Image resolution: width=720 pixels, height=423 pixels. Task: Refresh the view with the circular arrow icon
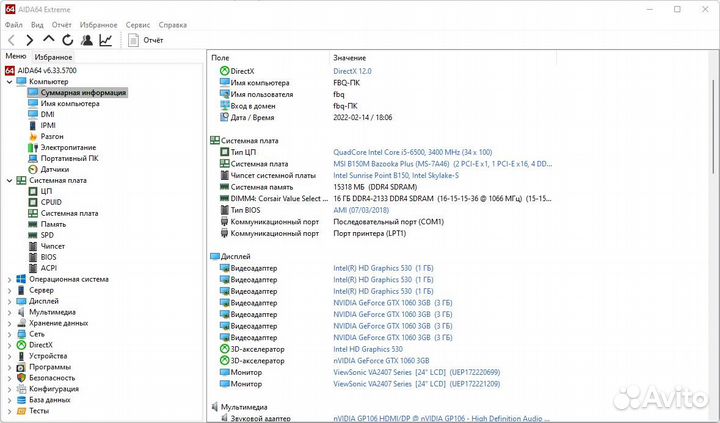click(68, 40)
